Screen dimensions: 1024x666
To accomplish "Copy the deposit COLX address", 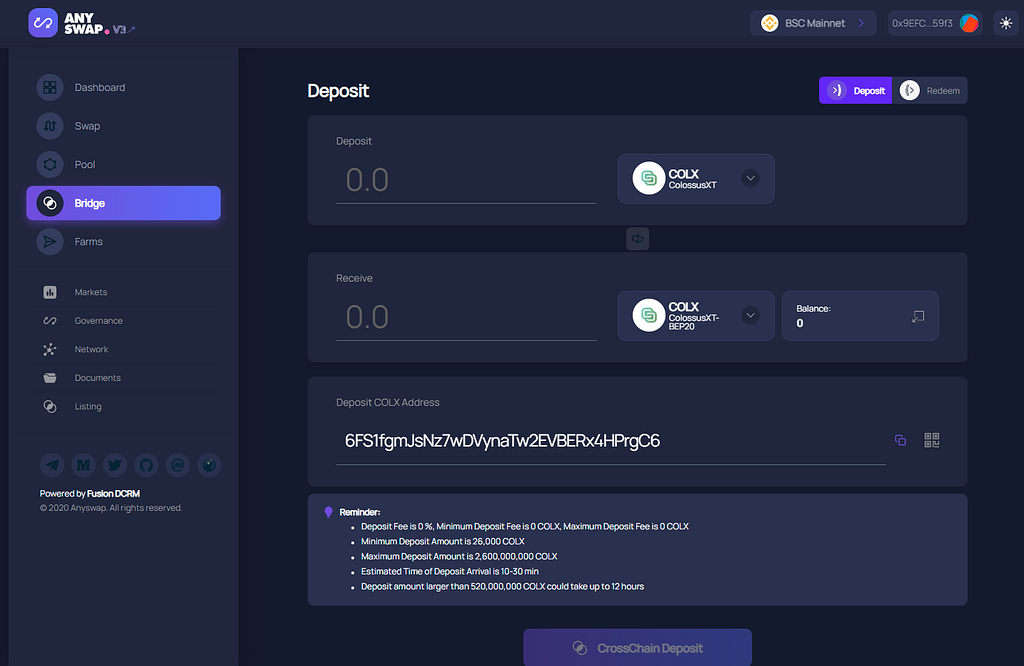I will click(x=901, y=440).
